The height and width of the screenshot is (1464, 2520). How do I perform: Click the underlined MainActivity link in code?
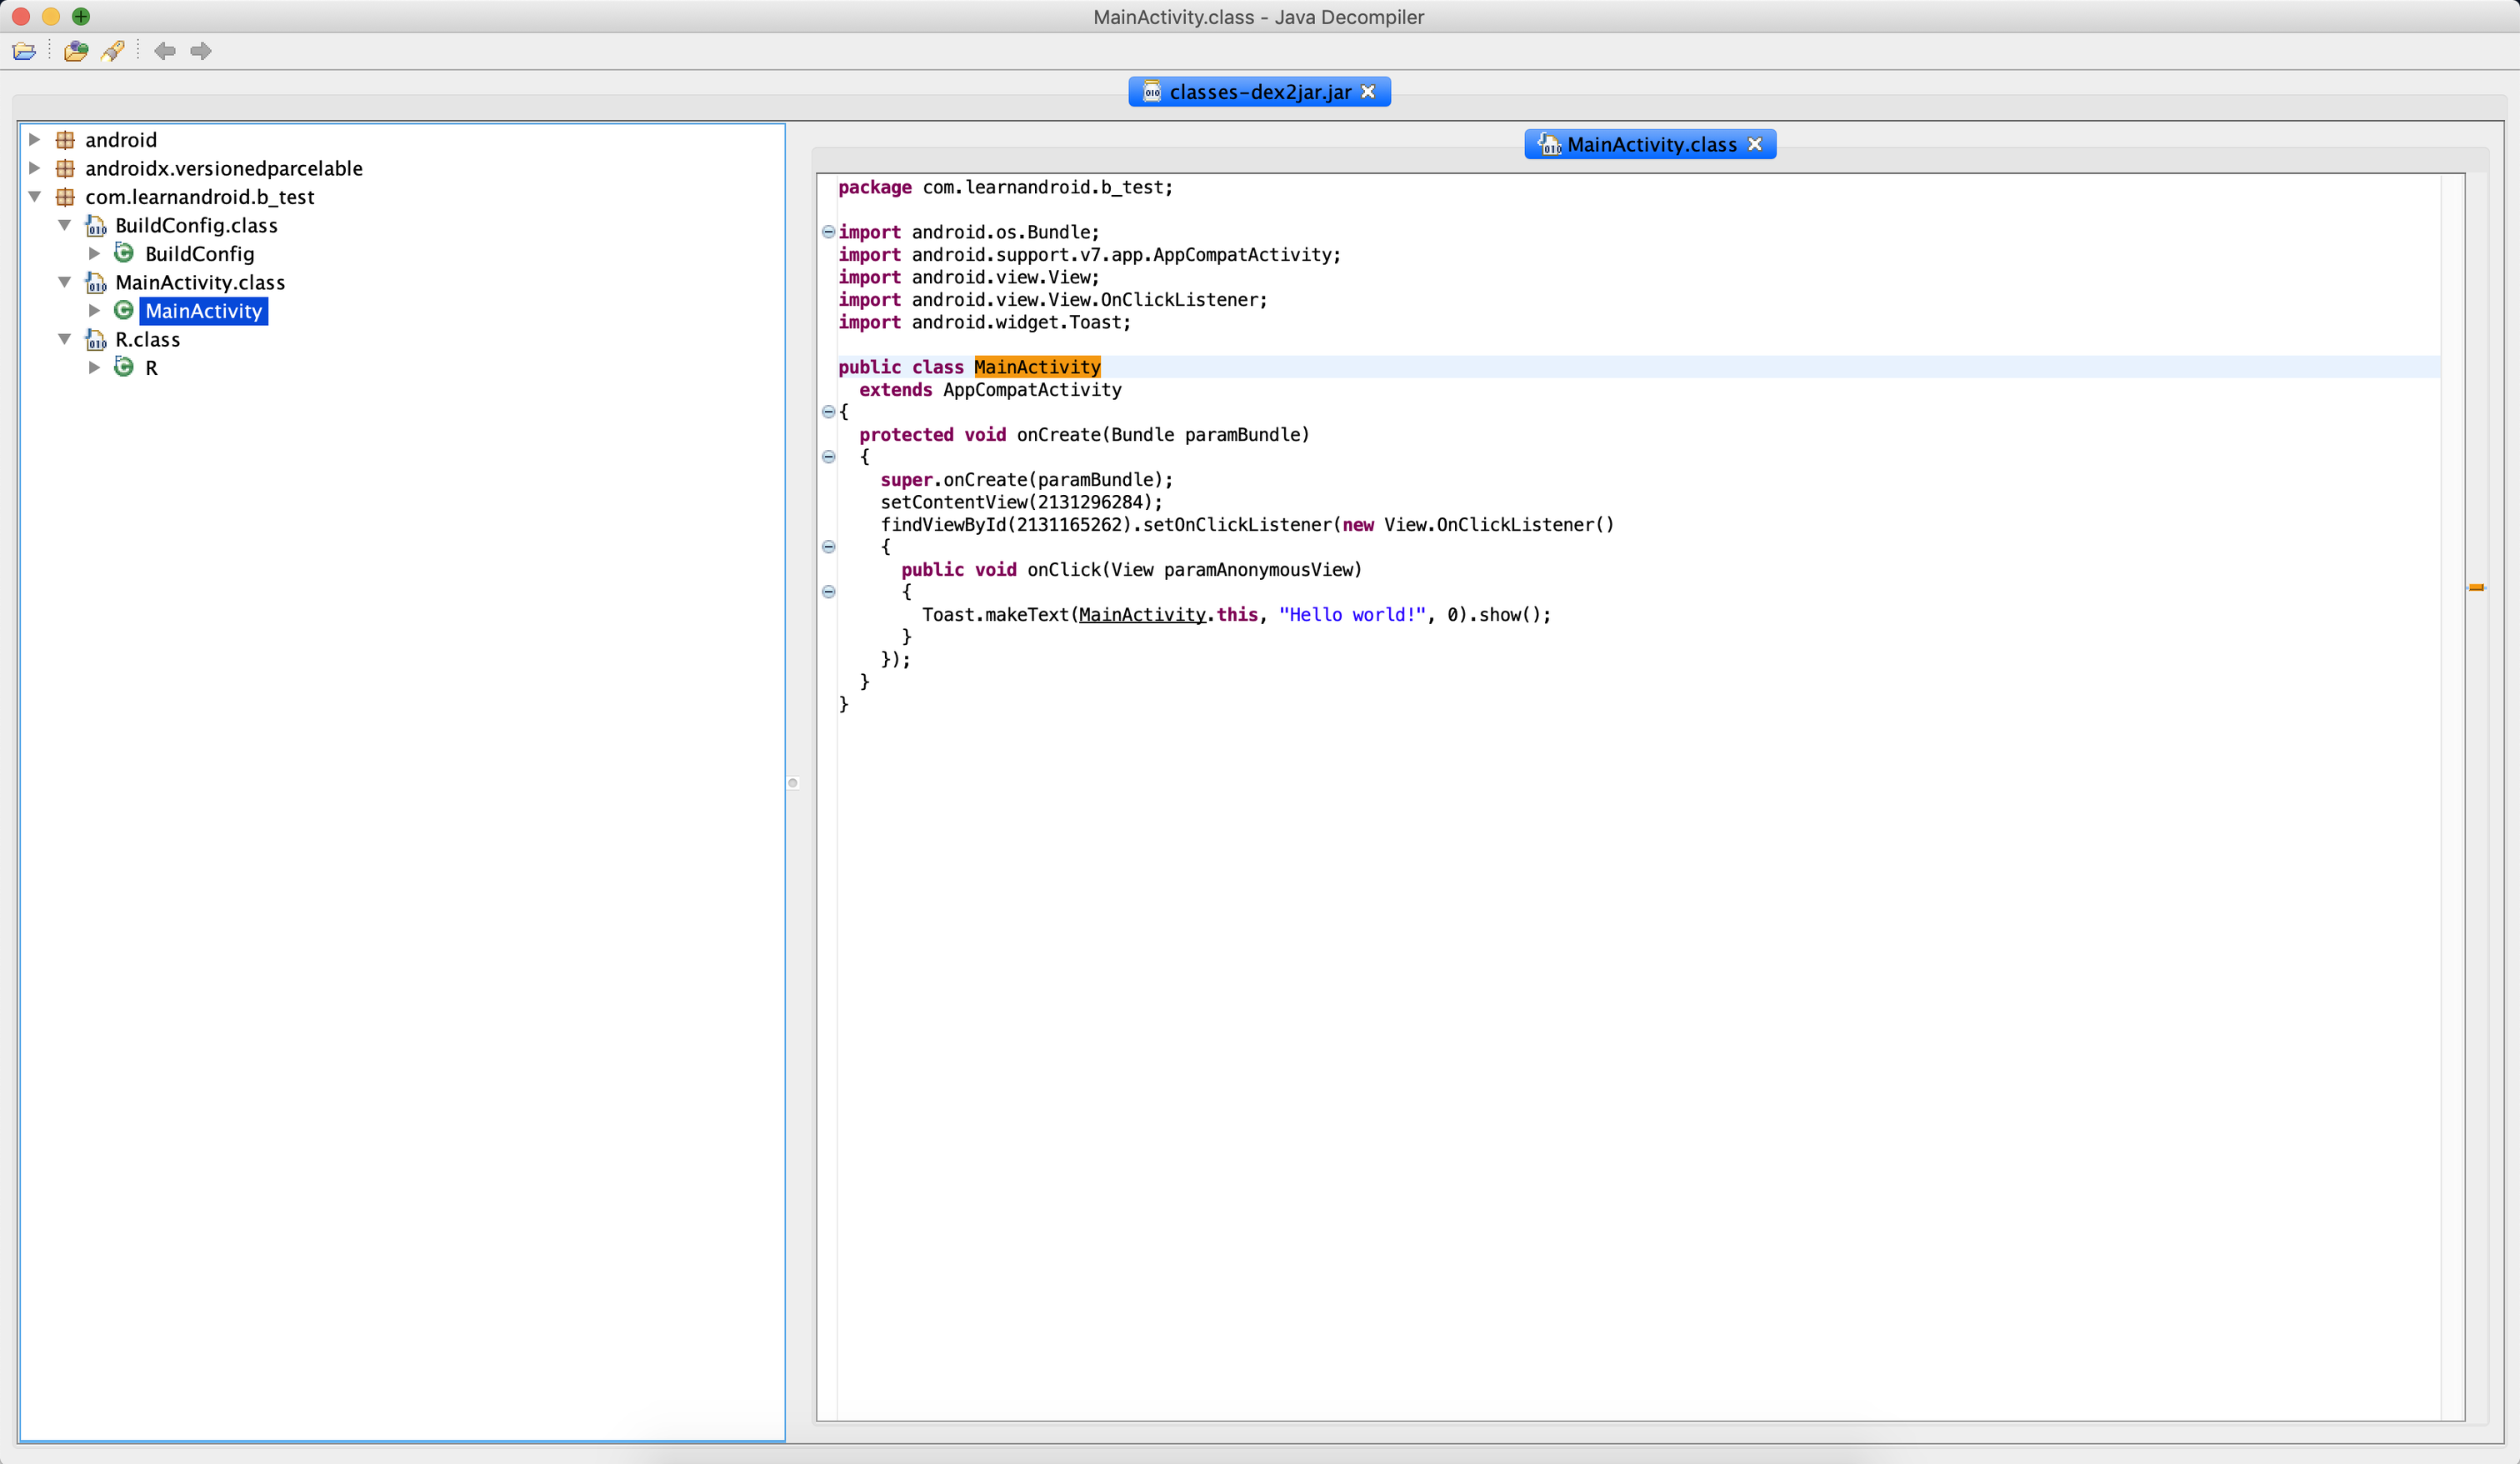(x=1142, y=615)
